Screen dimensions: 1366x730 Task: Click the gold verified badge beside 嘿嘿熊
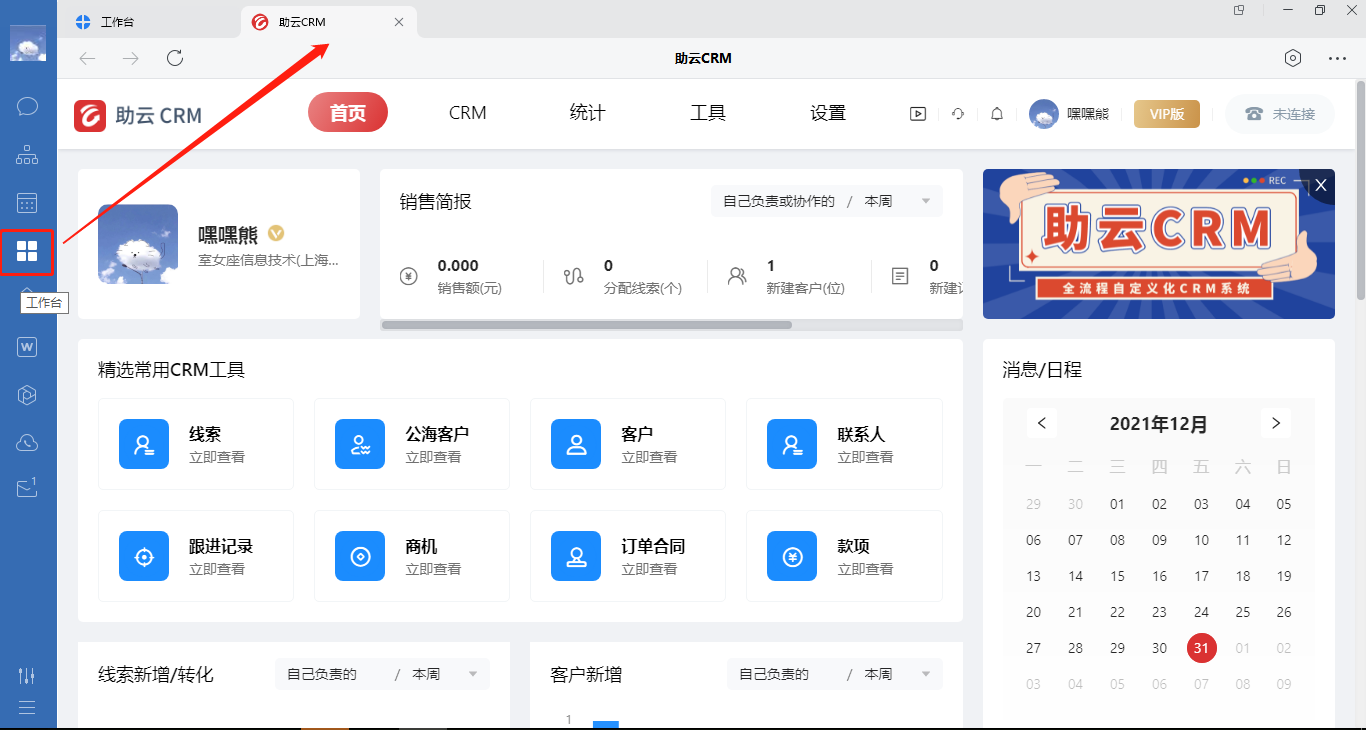(x=276, y=234)
